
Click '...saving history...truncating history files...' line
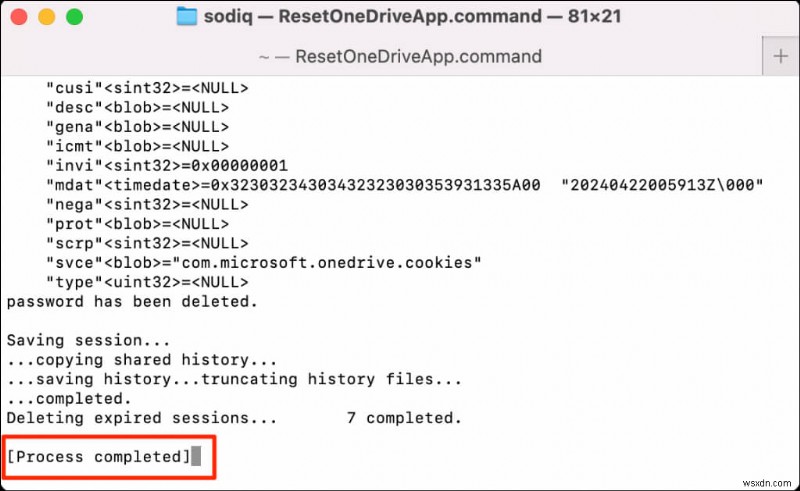234,379
